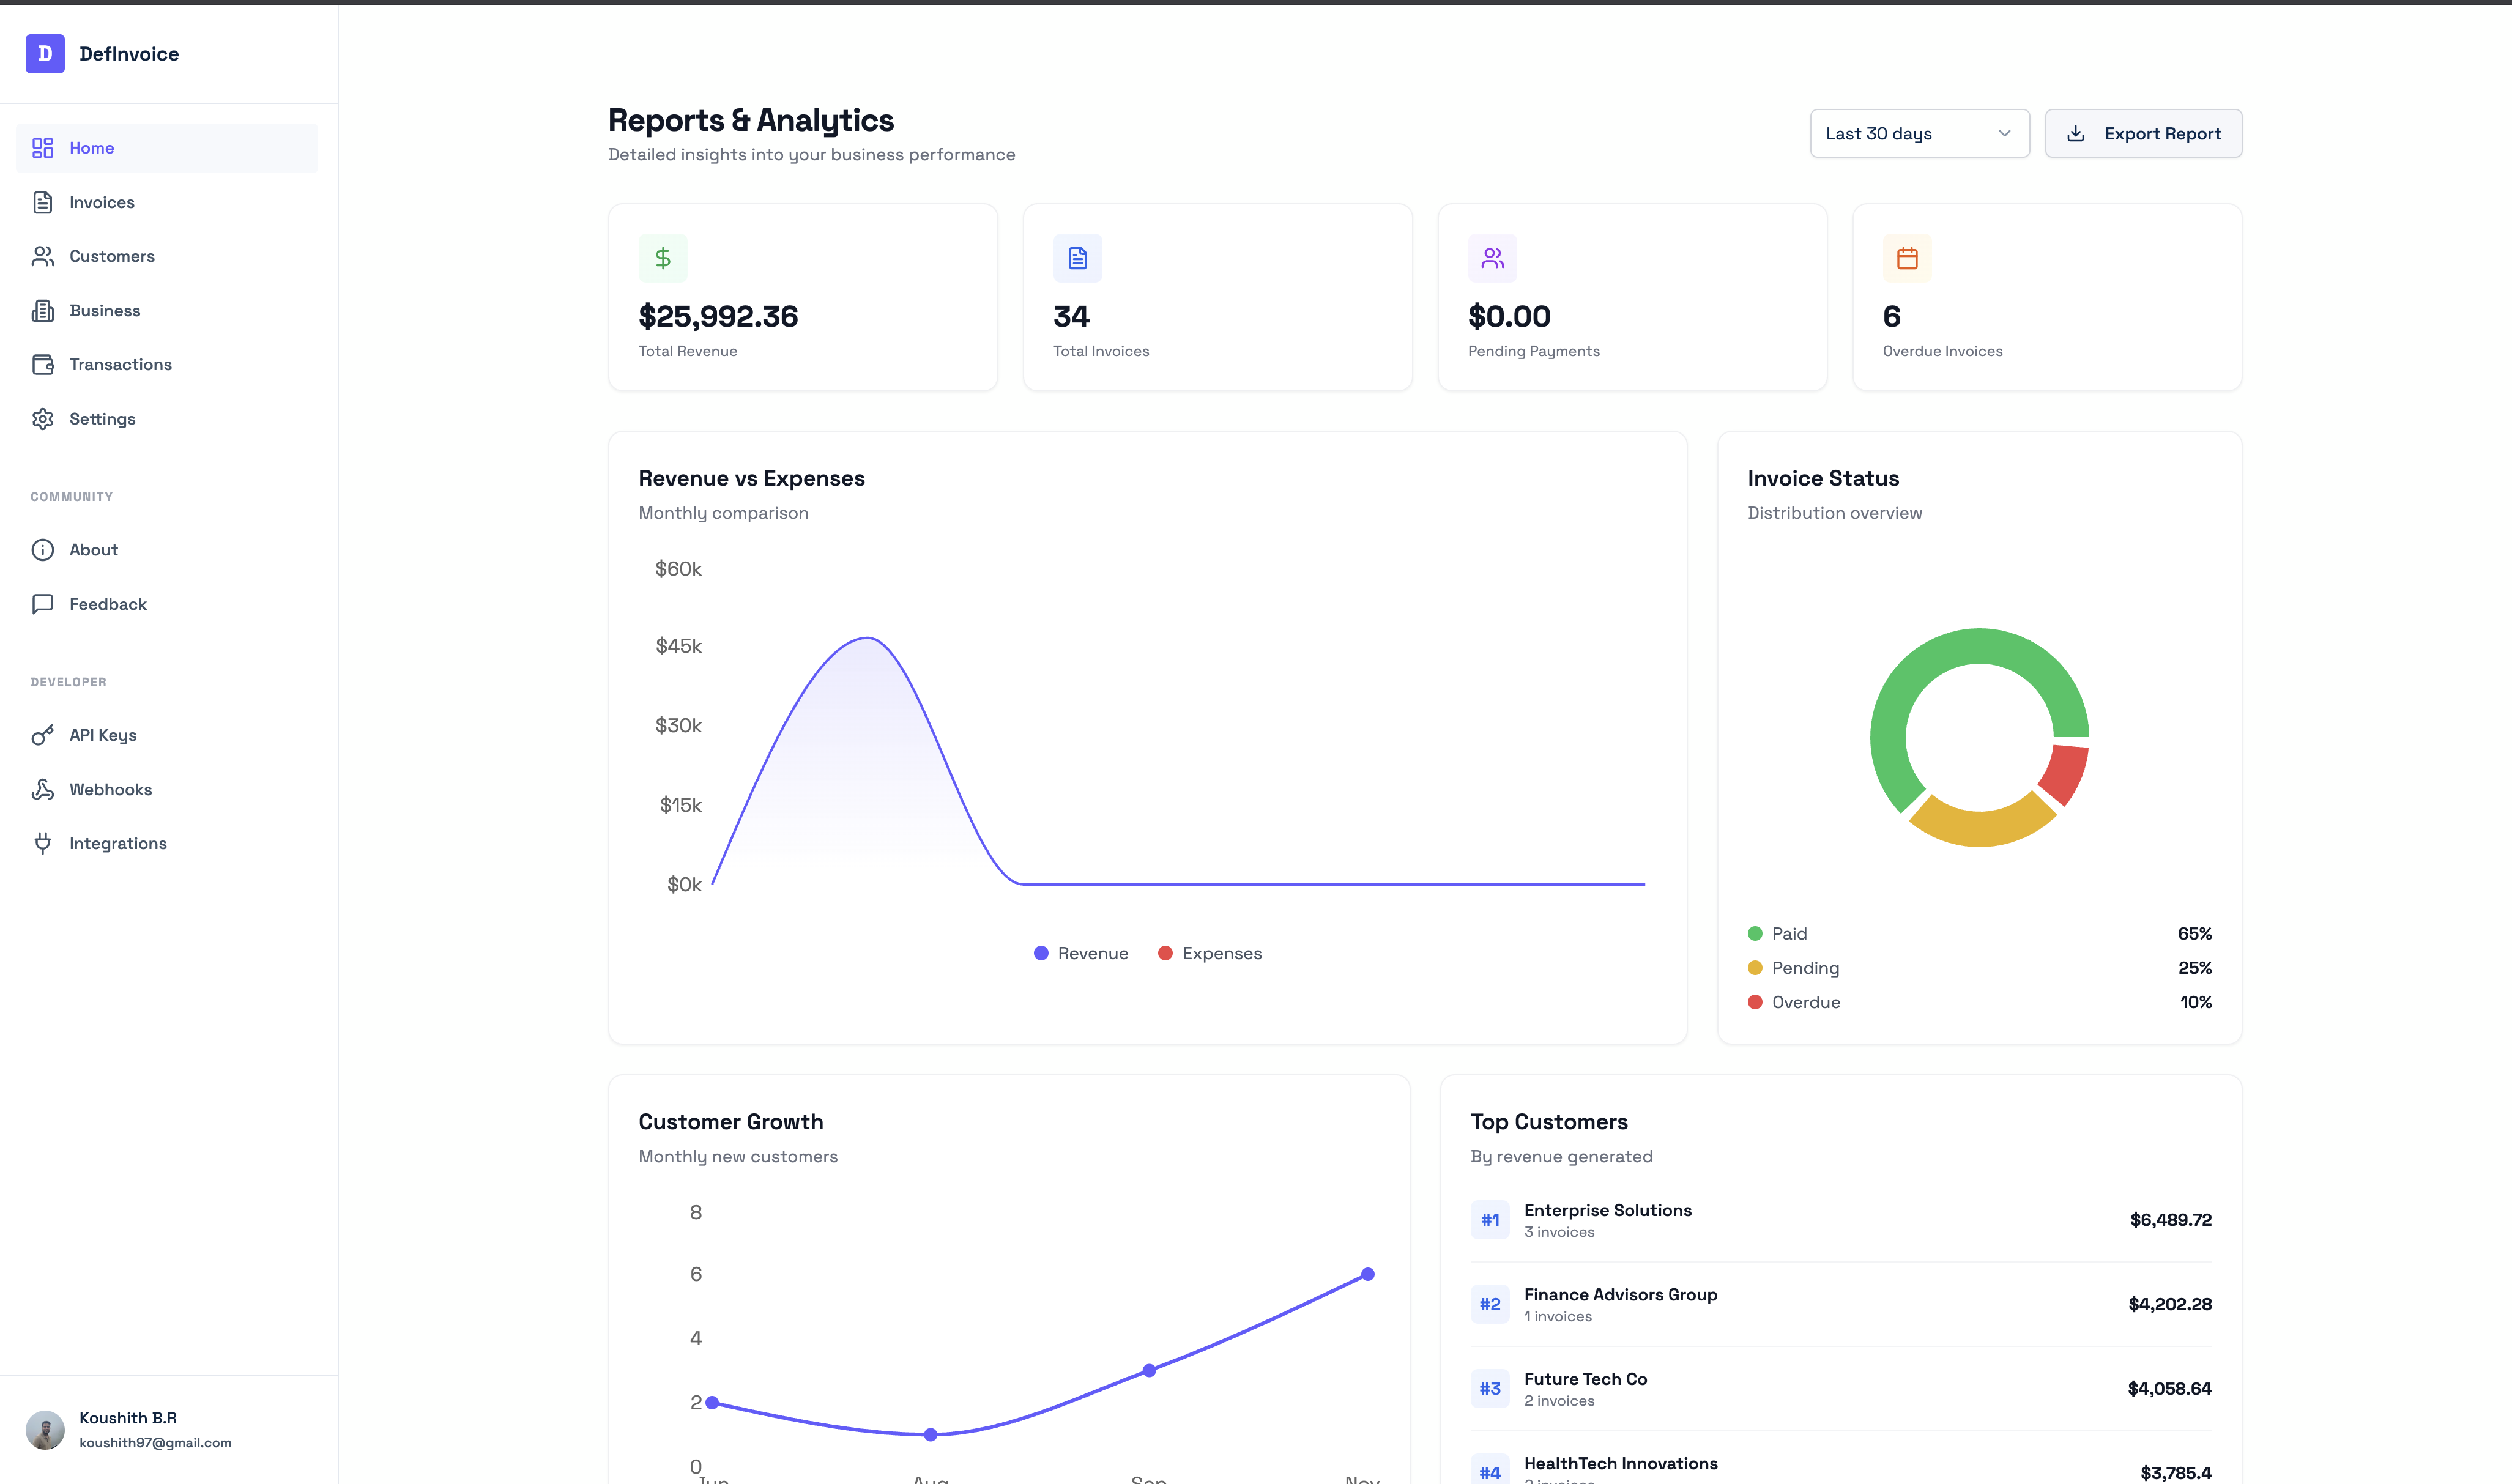The image size is (2512, 1484).
Task: Toggle the Revenue legend item
Action: coord(1081,953)
